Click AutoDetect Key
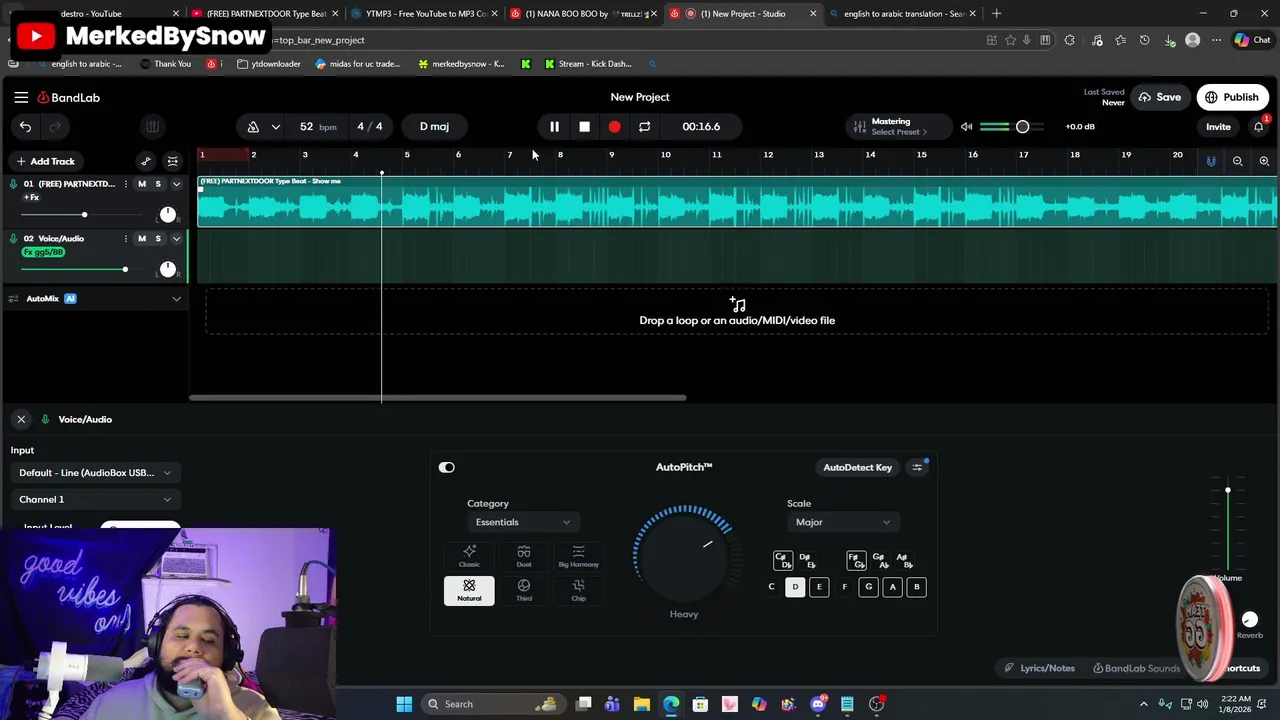 (x=857, y=467)
